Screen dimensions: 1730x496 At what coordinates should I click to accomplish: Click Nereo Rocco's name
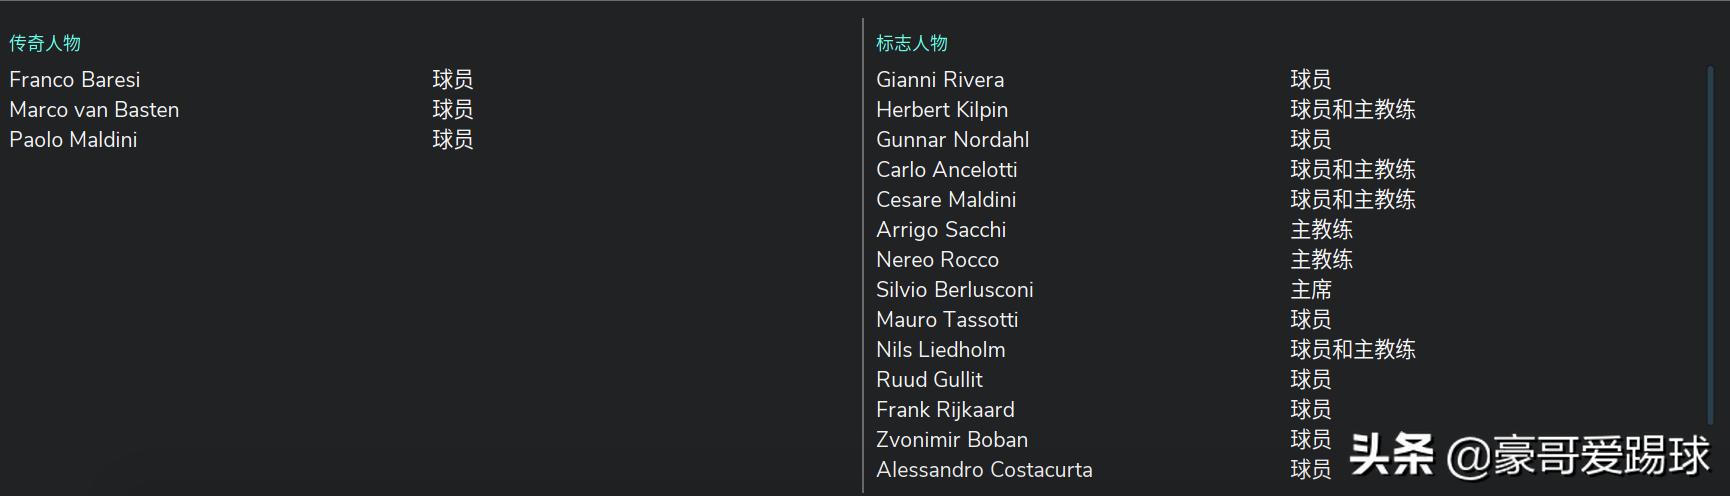[x=937, y=260]
